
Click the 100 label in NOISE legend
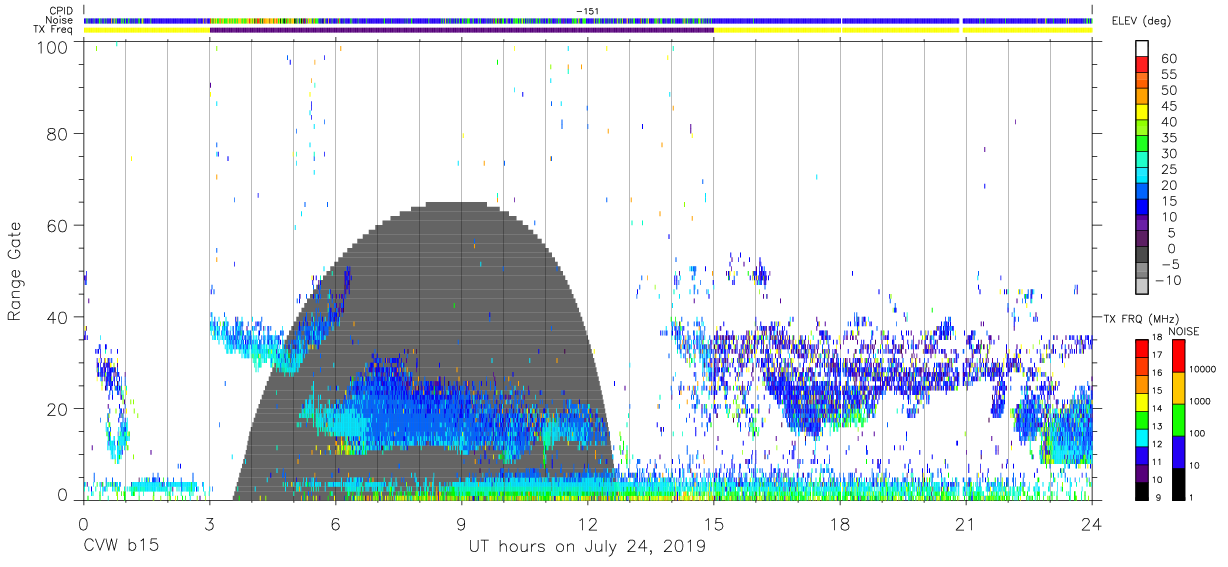click(x=1199, y=433)
